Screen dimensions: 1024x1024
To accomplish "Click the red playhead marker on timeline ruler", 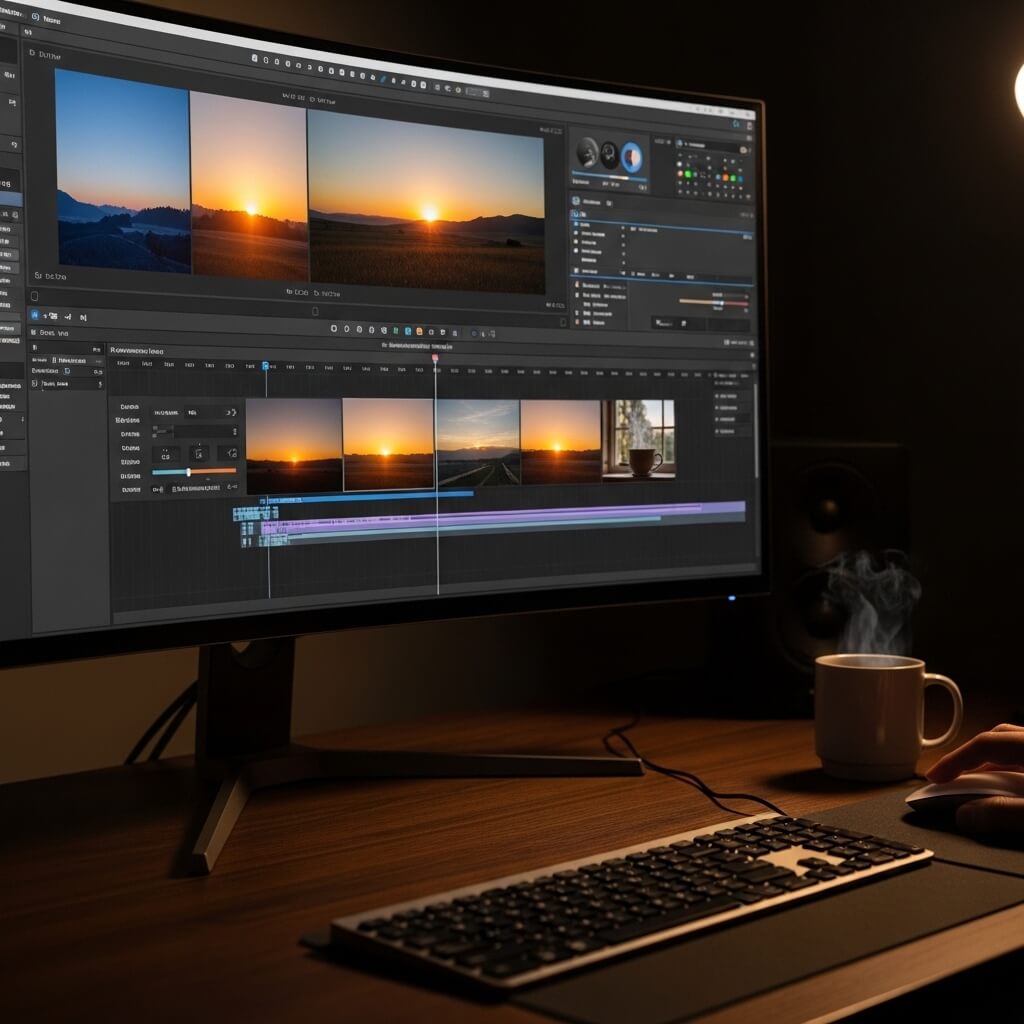I will pyautogui.click(x=435, y=357).
